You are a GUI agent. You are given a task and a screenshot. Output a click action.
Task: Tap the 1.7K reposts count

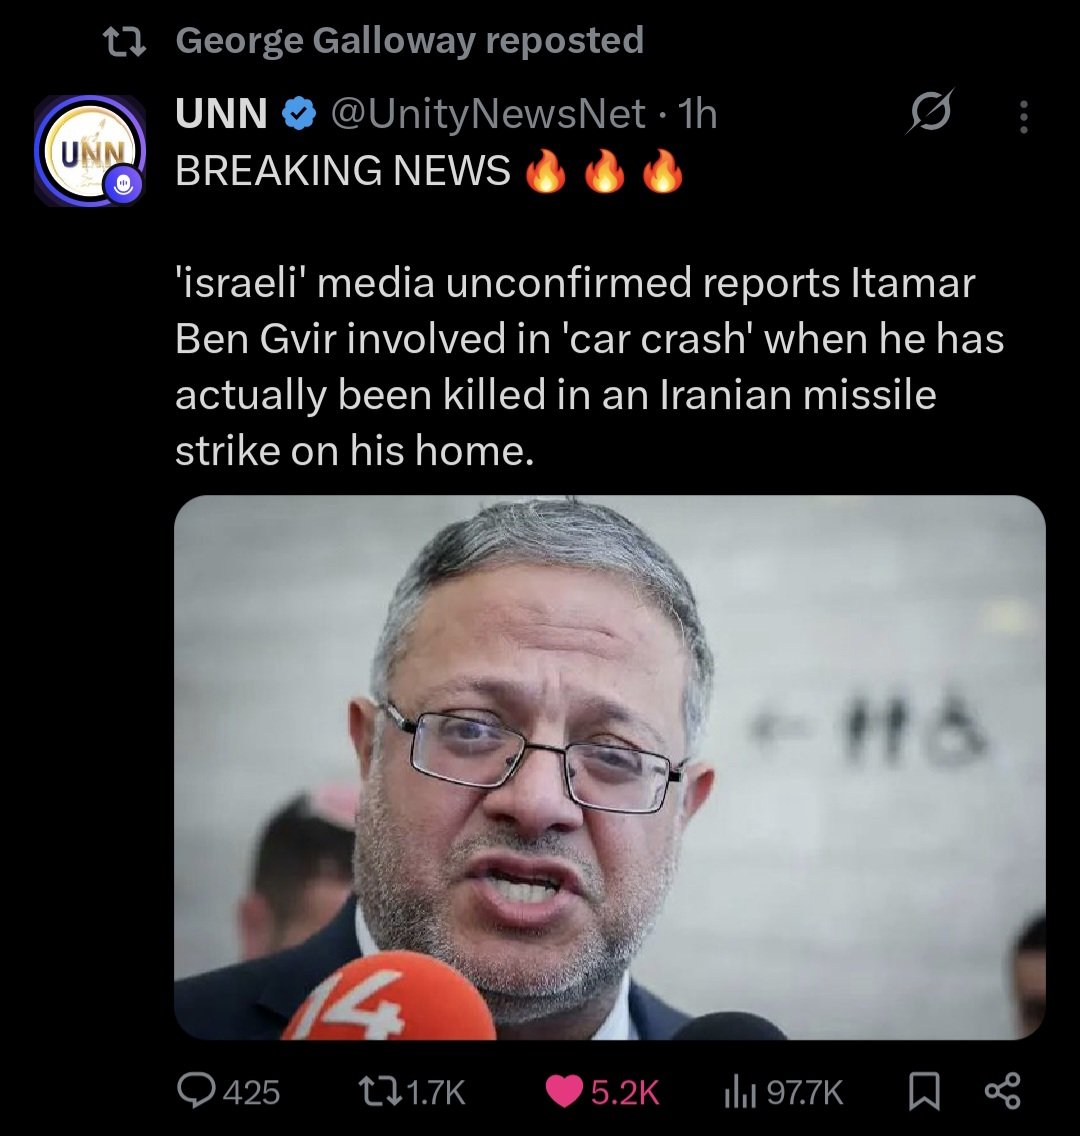tap(438, 1092)
